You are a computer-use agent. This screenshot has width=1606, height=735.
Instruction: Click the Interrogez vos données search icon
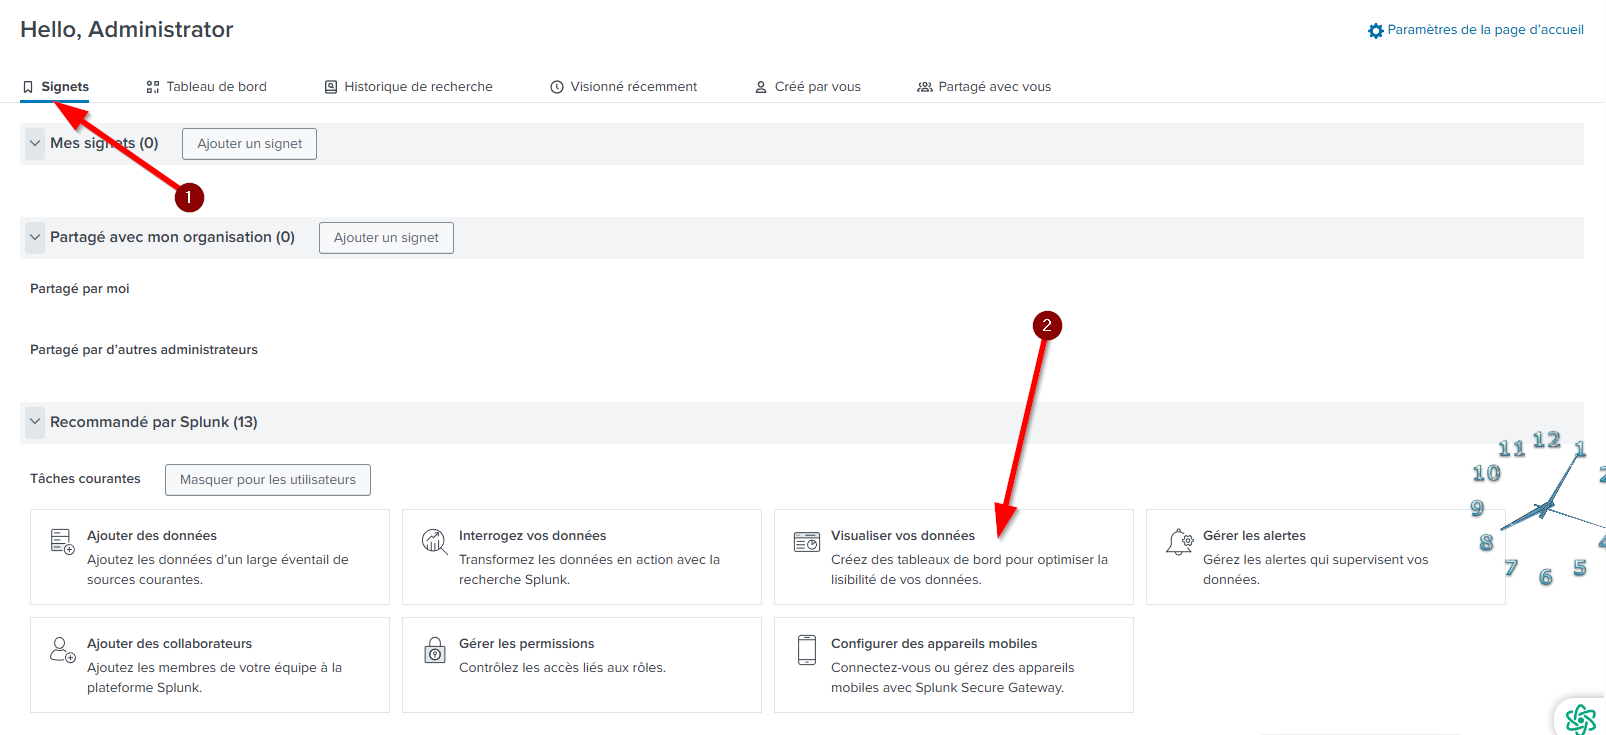tap(434, 541)
